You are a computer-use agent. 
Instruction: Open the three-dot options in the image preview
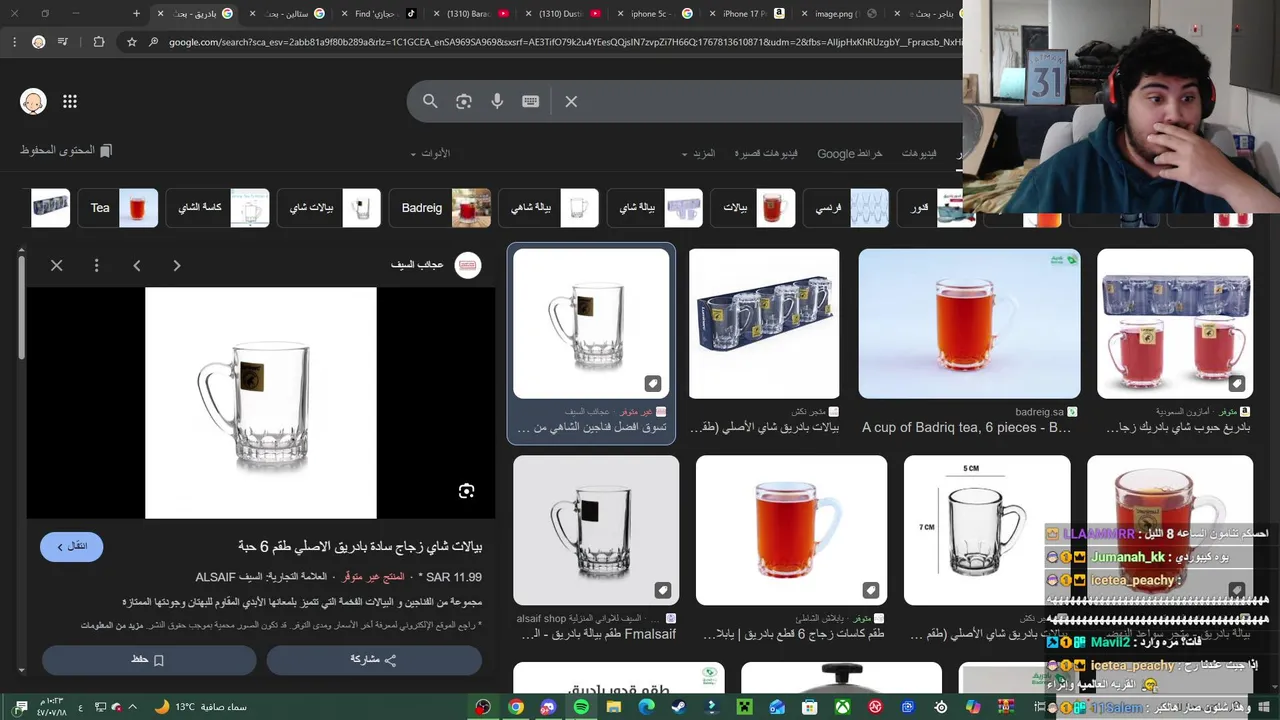pos(97,265)
